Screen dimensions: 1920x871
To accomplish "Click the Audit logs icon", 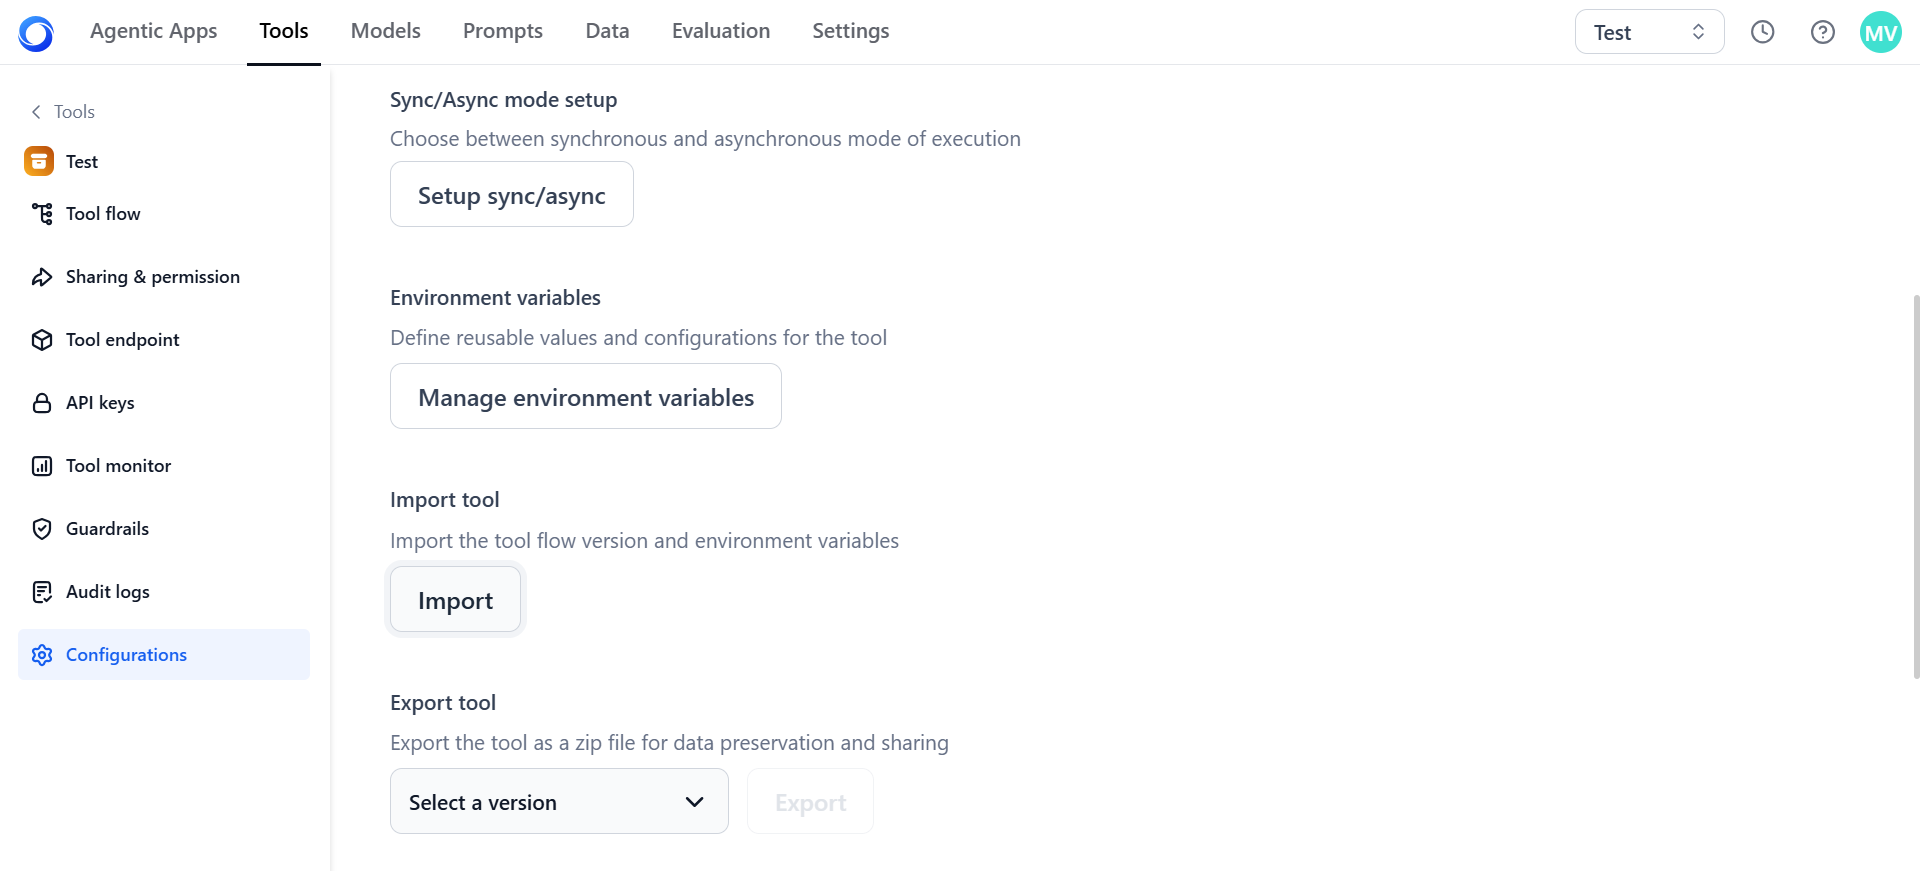I will (x=42, y=592).
